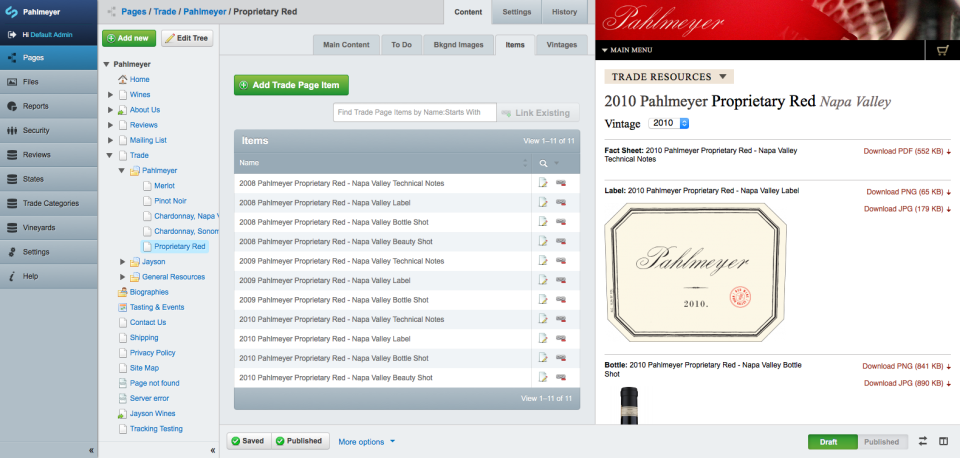The width and height of the screenshot is (960, 458).
Task: Sort items by Name column
Action: (x=383, y=163)
